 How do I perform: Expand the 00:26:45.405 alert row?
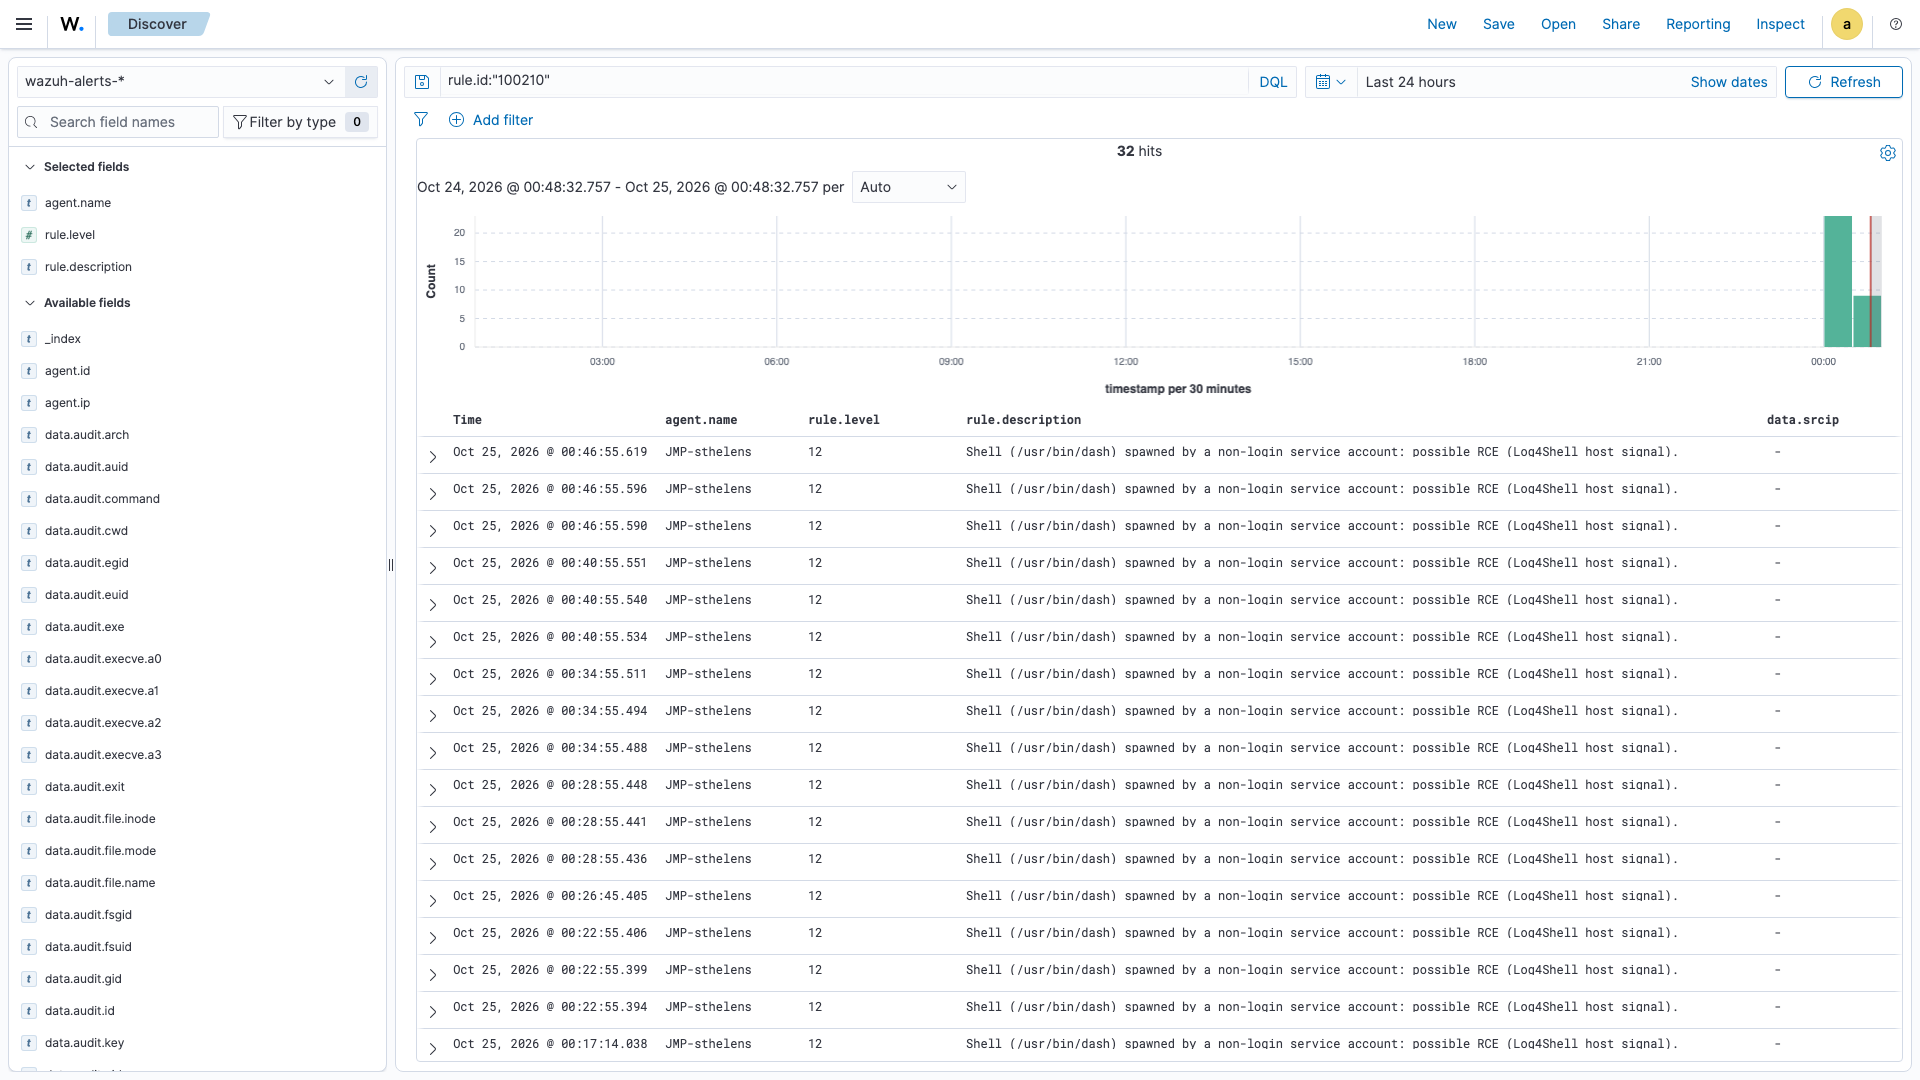433,900
